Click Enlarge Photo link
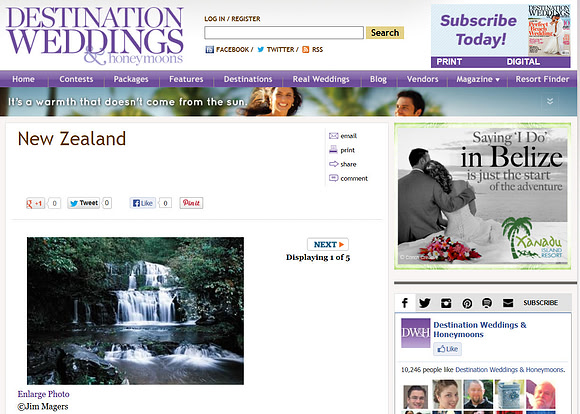The image size is (580, 414). [44, 394]
